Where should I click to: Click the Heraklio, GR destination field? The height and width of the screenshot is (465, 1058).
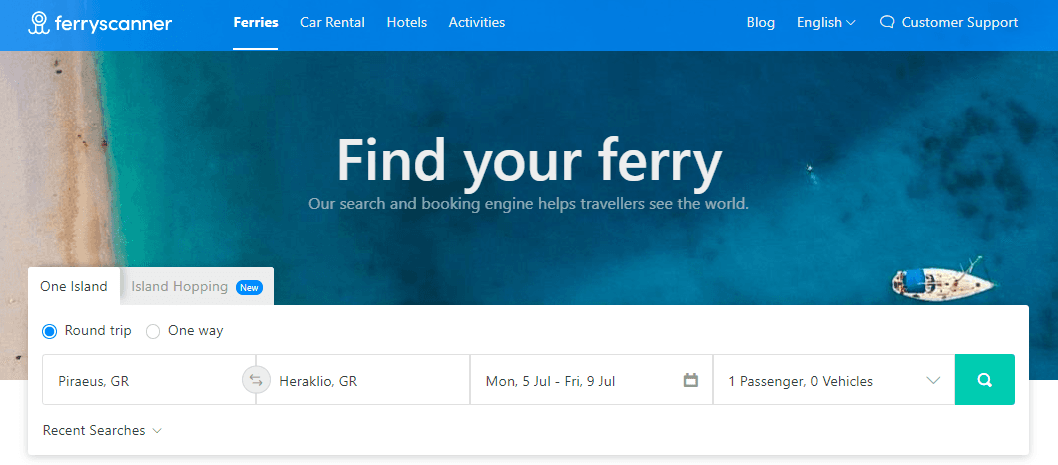pyautogui.click(x=365, y=381)
